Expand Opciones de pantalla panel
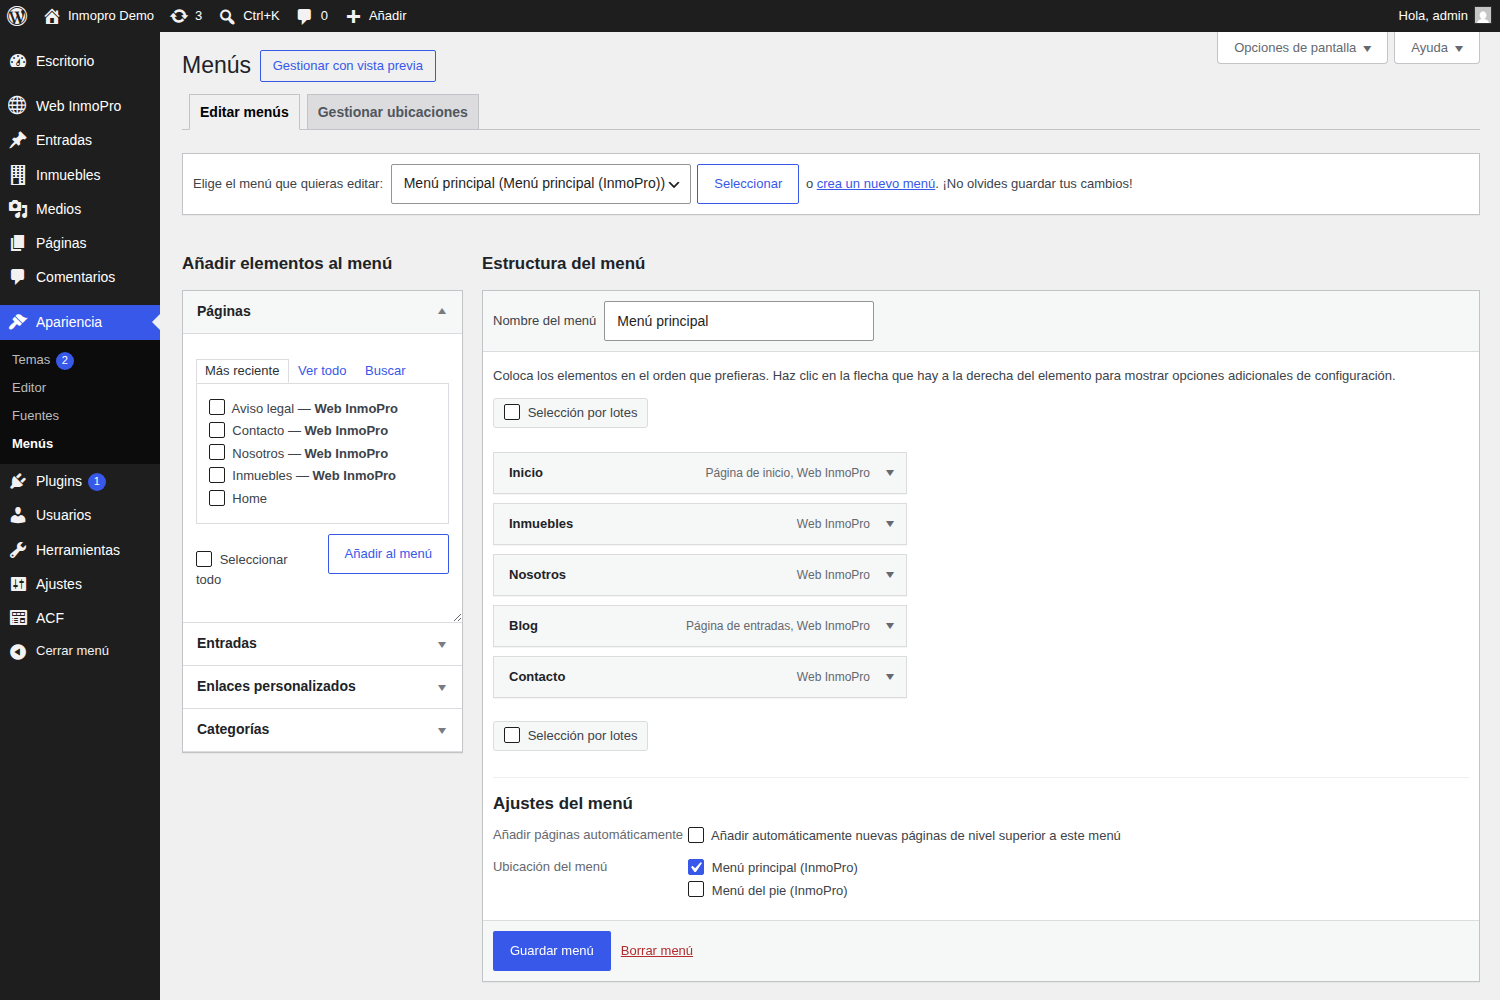Image resolution: width=1500 pixels, height=1000 pixels. pyautogui.click(x=1302, y=48)
